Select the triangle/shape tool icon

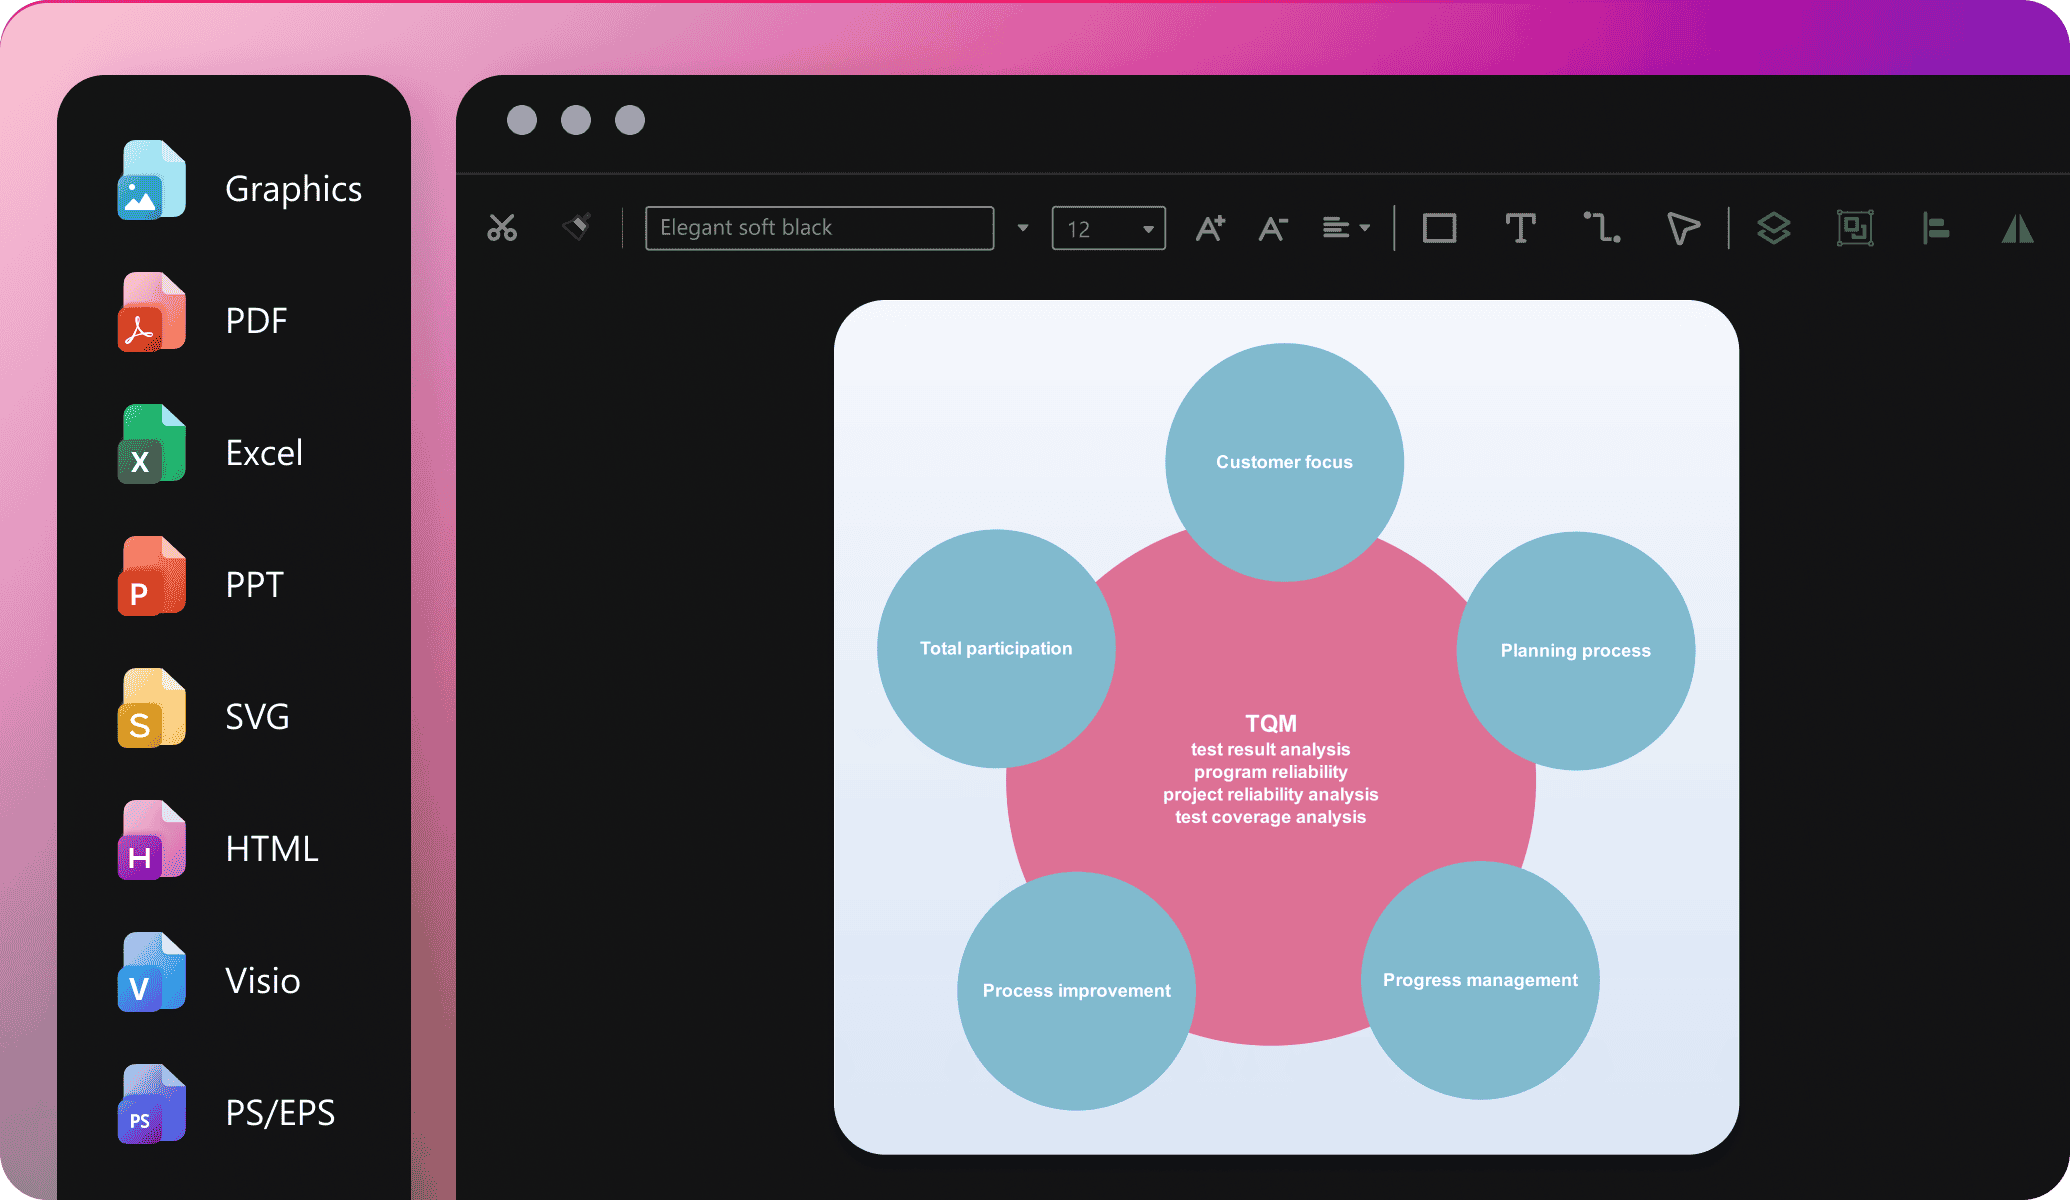(2021, 227)
